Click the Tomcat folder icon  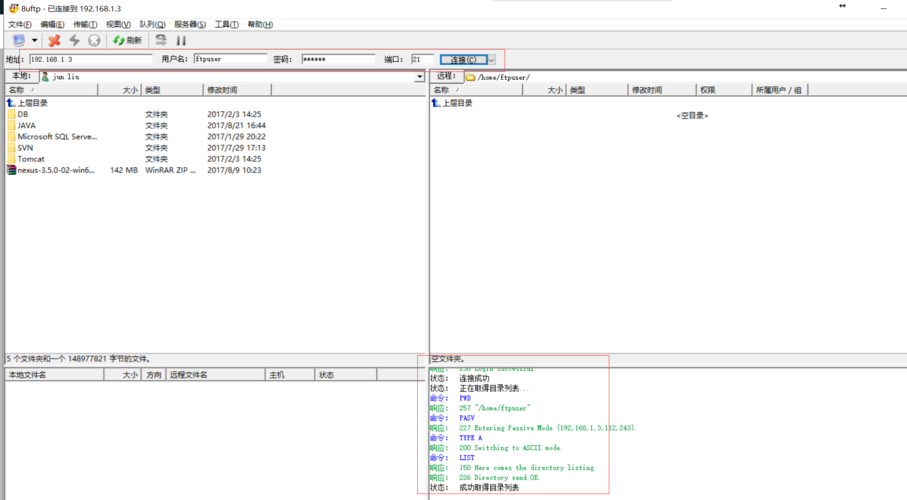(x=12, y=159)
